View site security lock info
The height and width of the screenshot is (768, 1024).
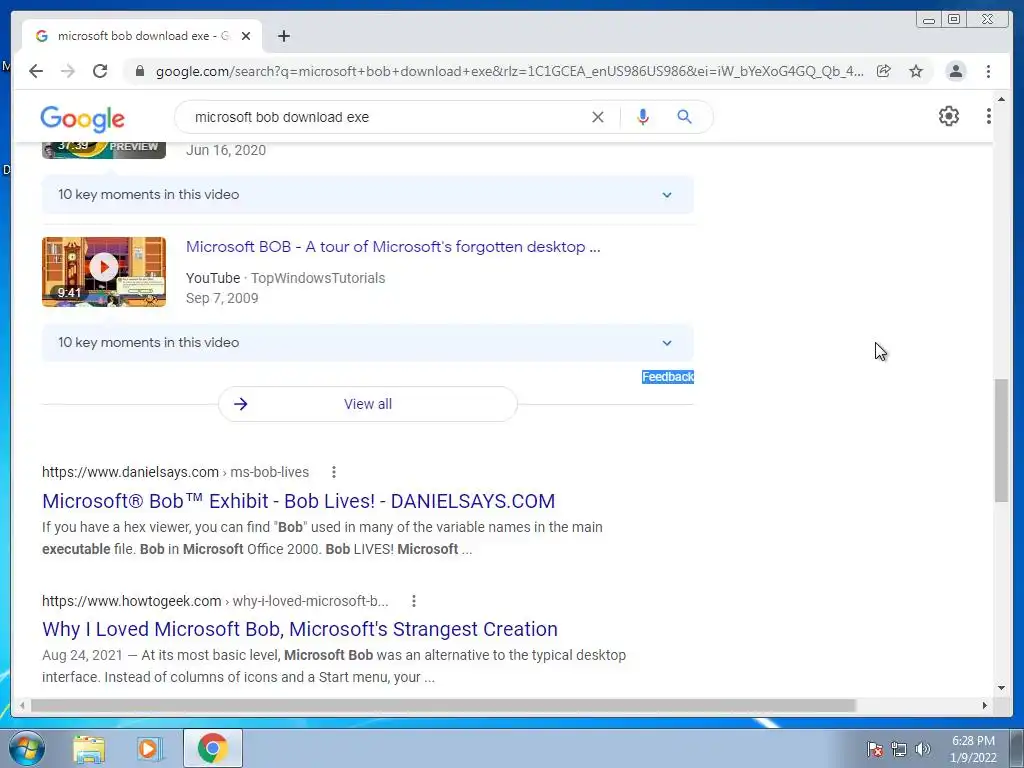(x=140, y=71)
